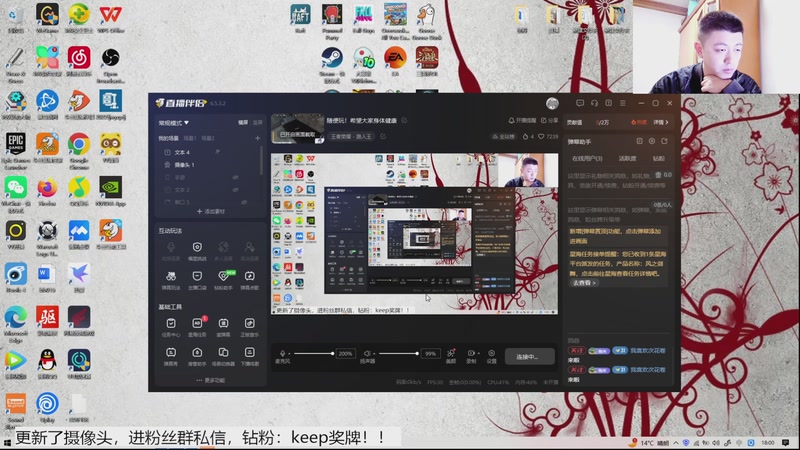Adjust the speaker volume slider
Image resolution: width=800 pixels, height=450 pixels.
(x=398, y=353)
